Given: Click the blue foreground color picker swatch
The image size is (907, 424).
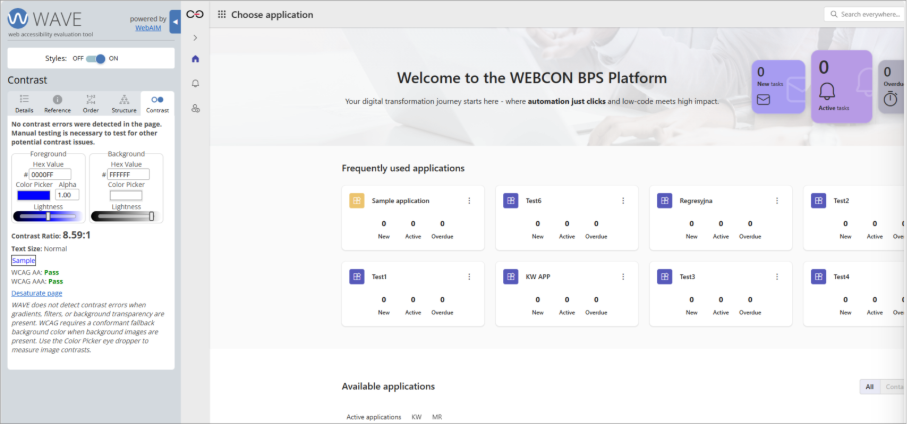Looking at the screenshot, I should click(x=32, y=194).
